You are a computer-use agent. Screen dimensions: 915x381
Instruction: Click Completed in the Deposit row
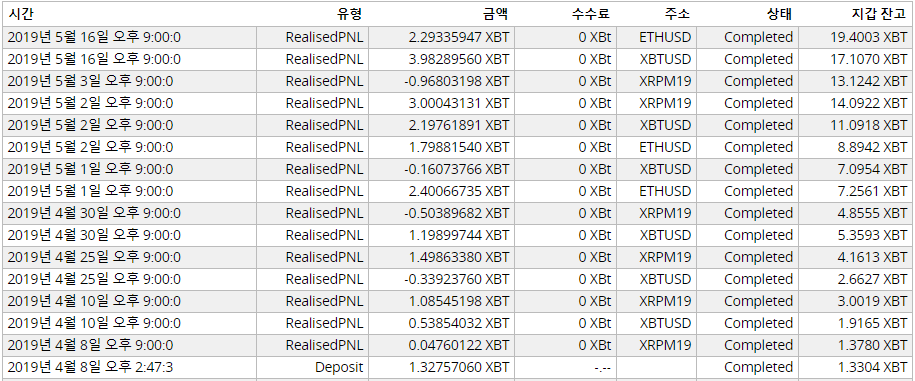tap(759, 368)
